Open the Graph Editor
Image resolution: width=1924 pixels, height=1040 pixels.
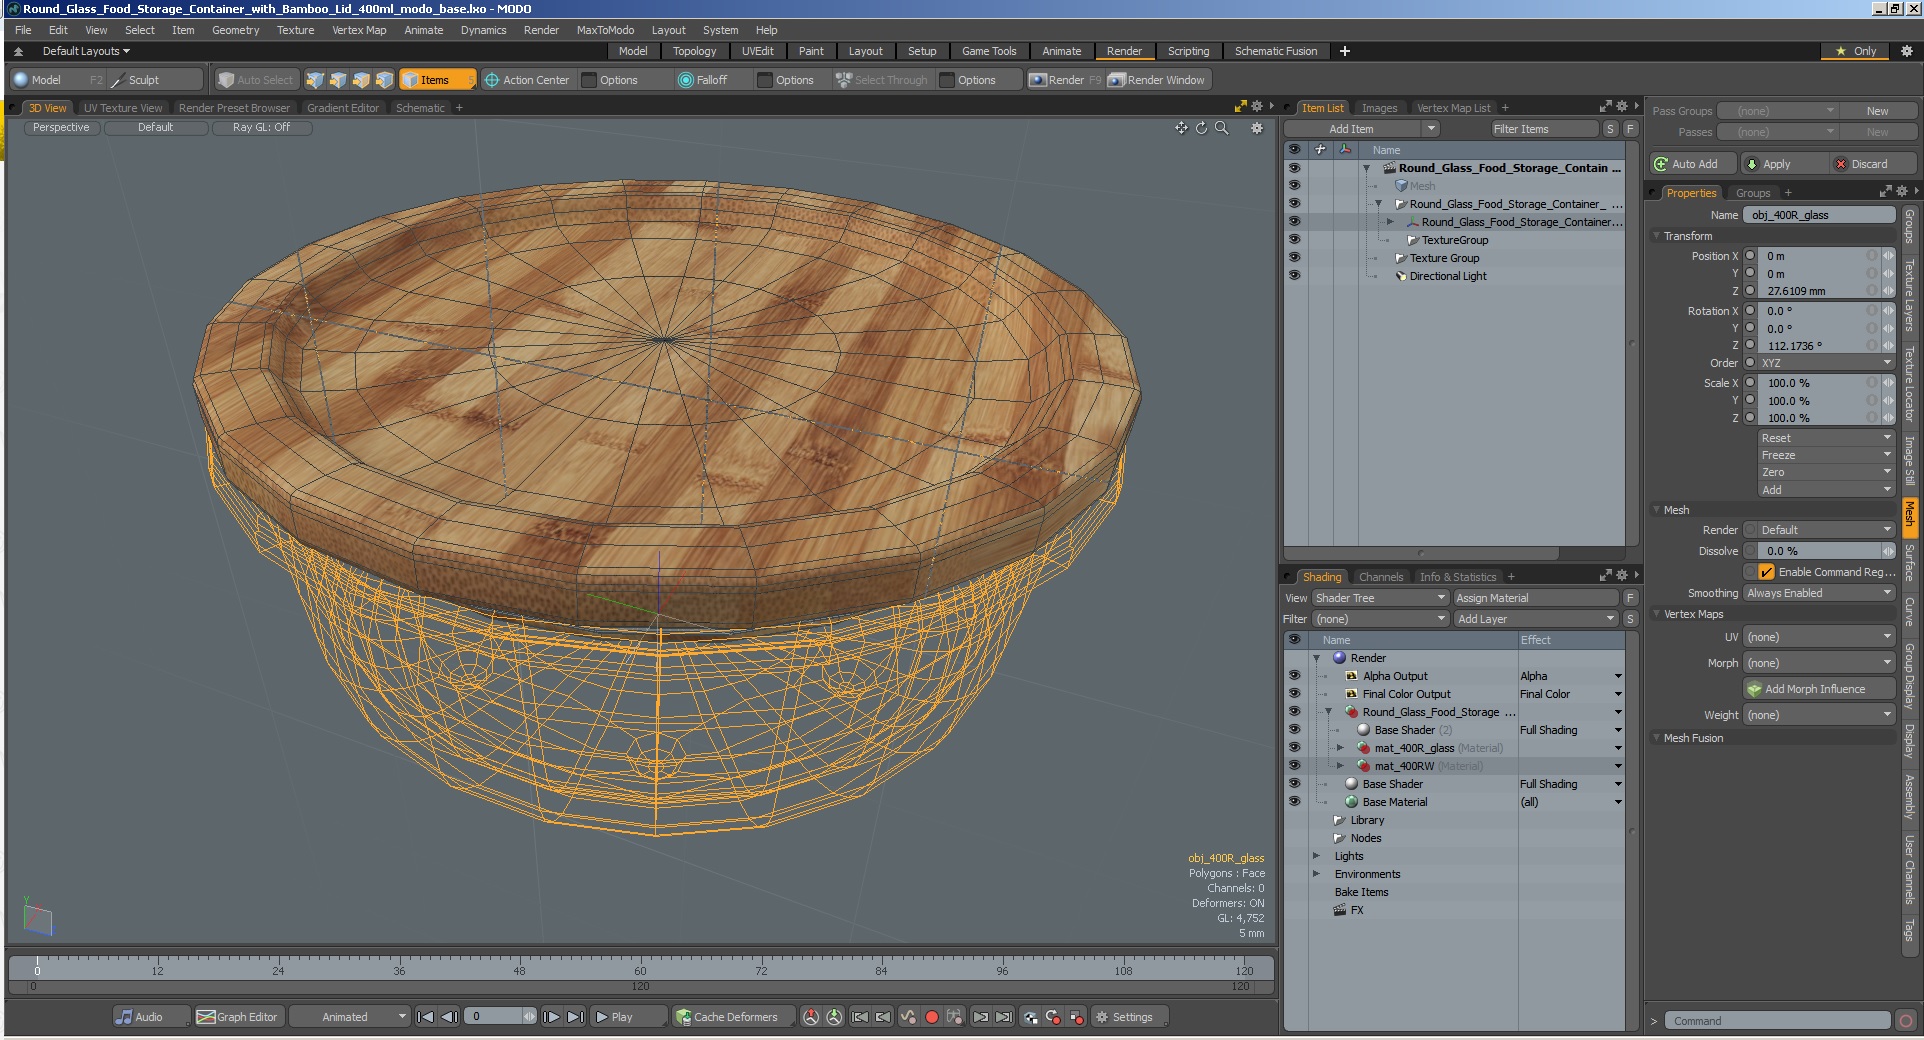(x=238, y=1017)
